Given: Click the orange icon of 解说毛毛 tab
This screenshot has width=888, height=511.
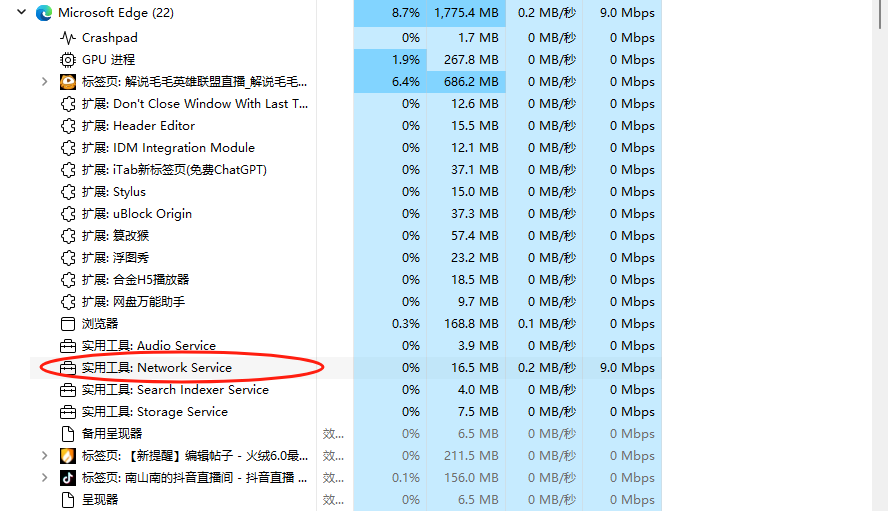Looking at the screenshot, I should point(68,82).
